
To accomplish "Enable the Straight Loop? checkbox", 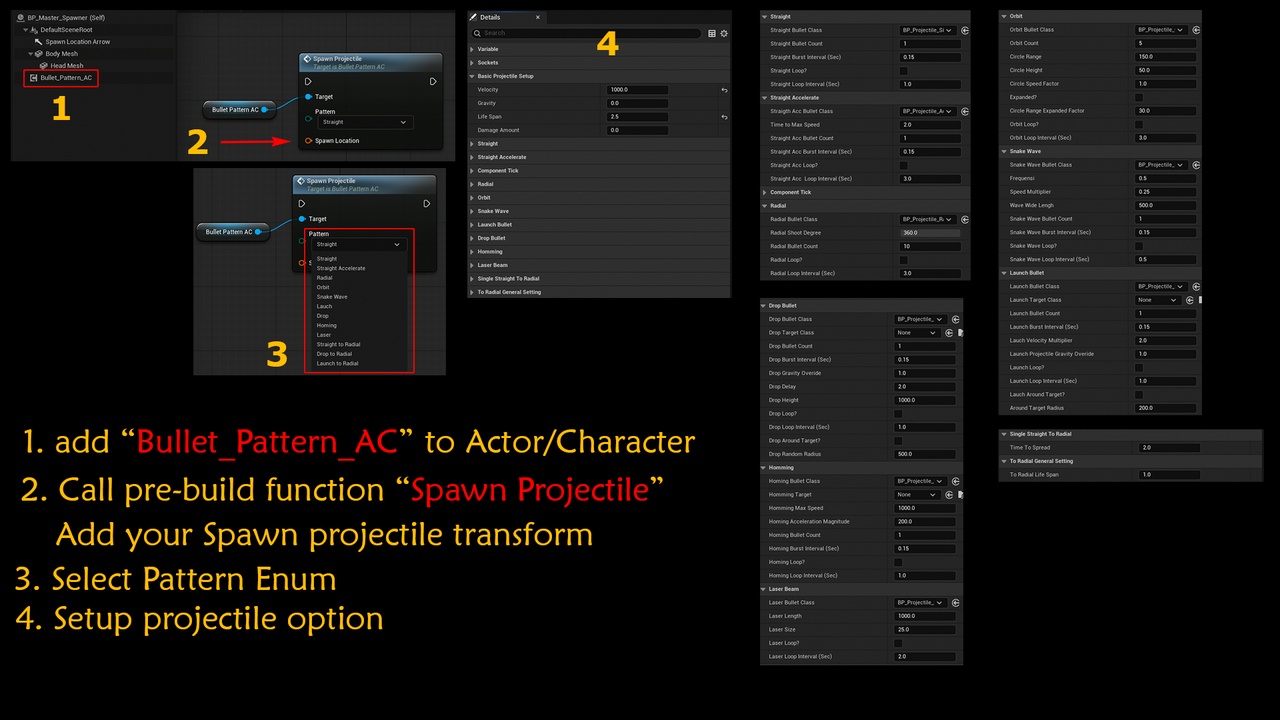I will (904, 71).
